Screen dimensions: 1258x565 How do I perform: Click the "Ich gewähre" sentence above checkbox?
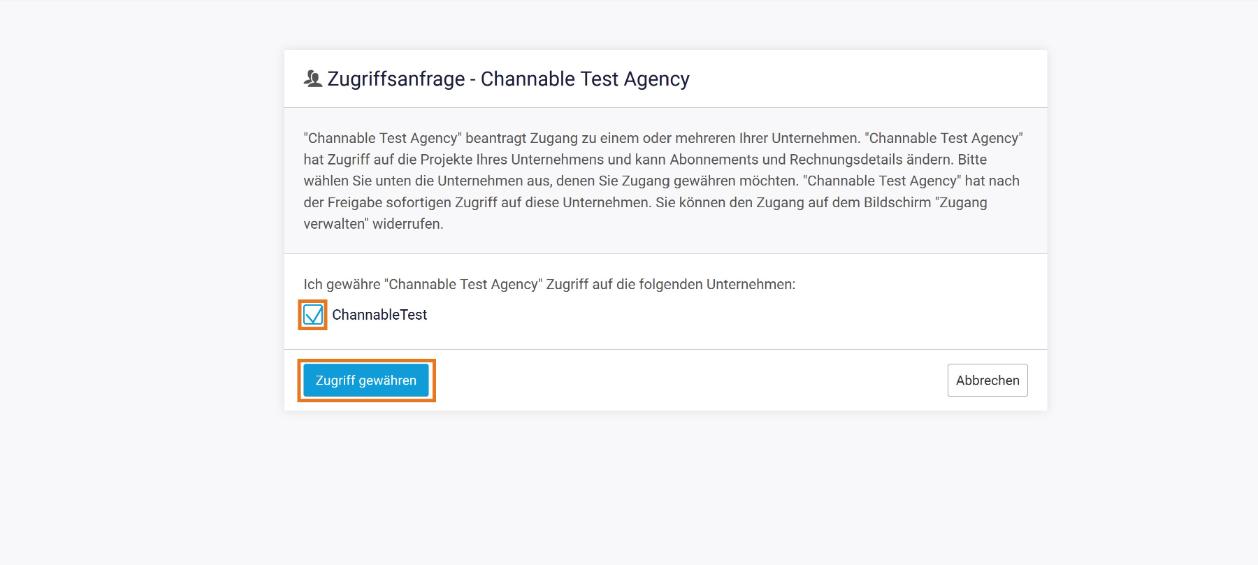pos(549,284)
